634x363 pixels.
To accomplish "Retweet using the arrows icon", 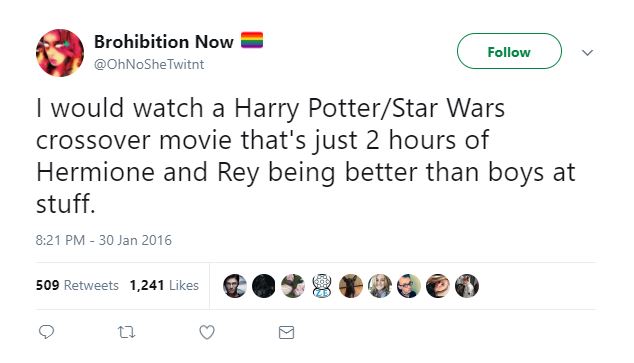I will pyautogui.click(x=126, y=332).
